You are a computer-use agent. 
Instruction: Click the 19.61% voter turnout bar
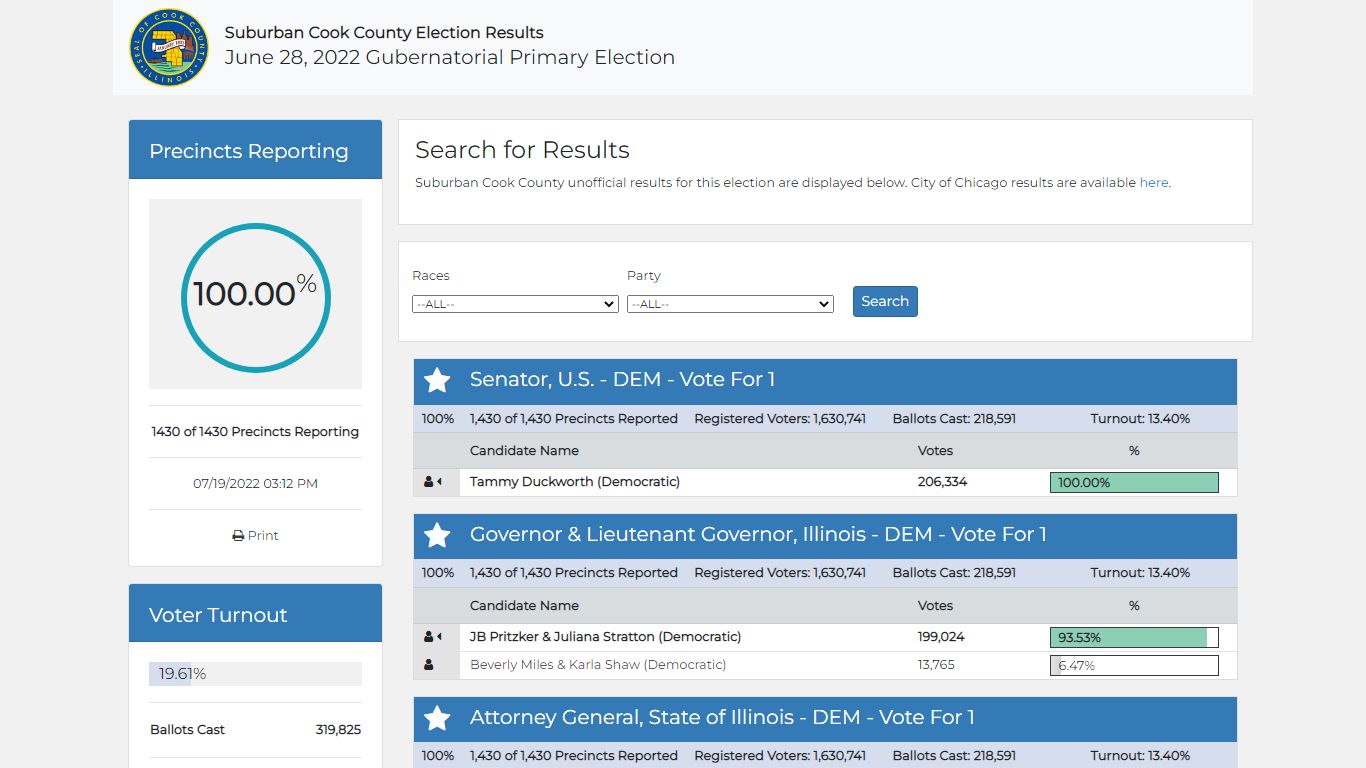click(x=255, y=674)
